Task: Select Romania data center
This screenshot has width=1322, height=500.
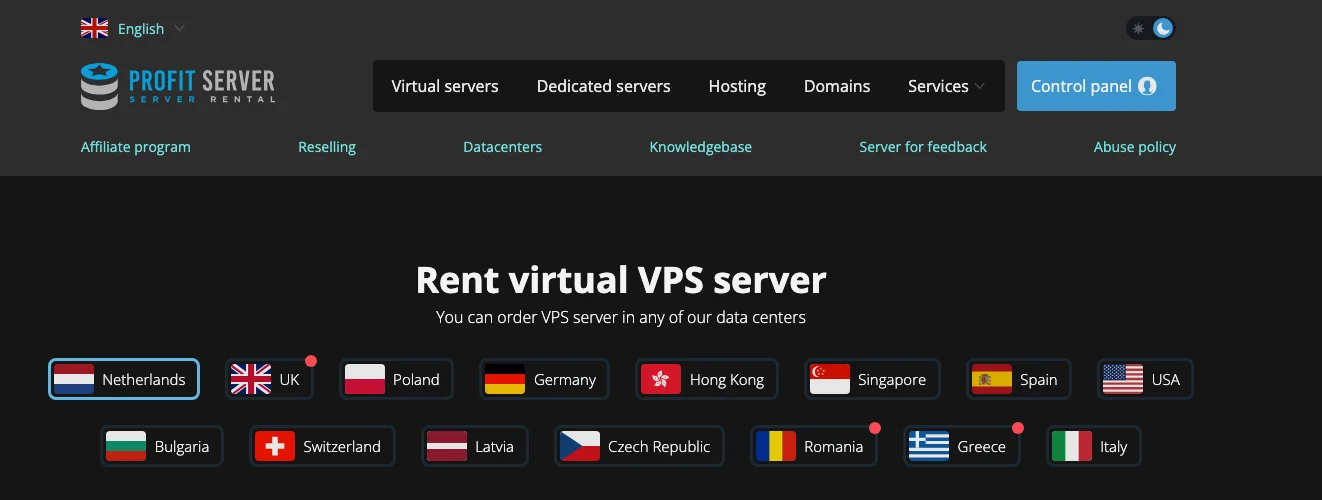Action: tap(813, 446)
